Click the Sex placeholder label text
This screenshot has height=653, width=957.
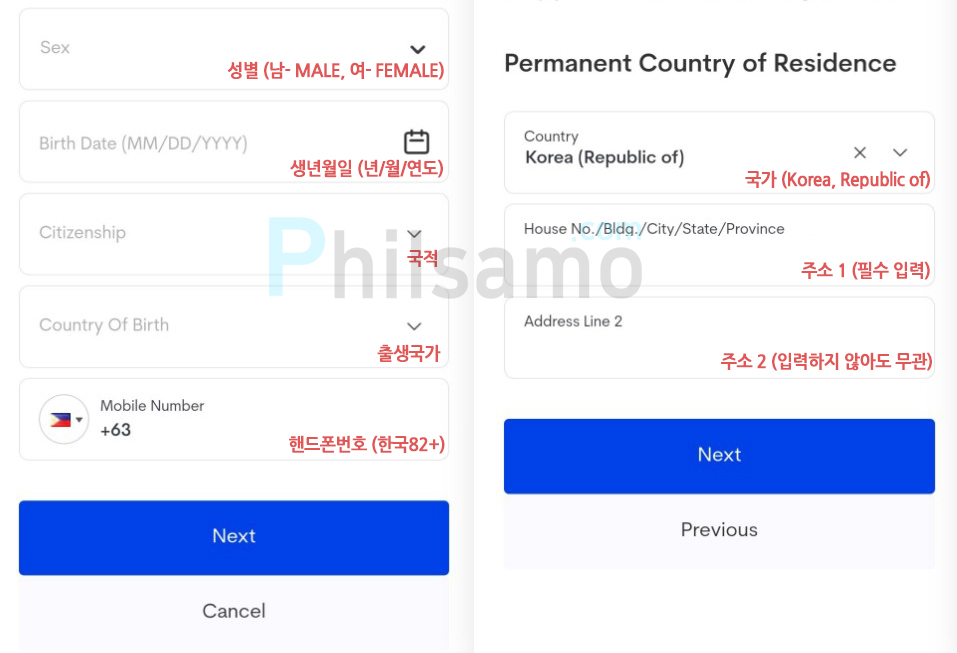55,48
